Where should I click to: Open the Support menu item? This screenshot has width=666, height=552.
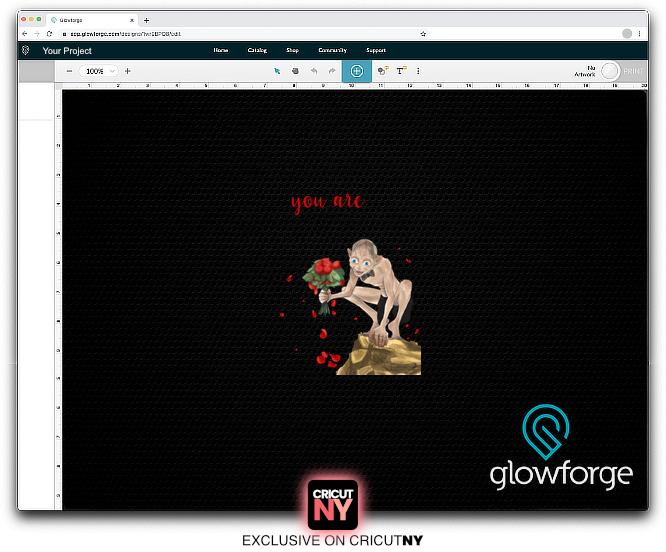(376, 50)
